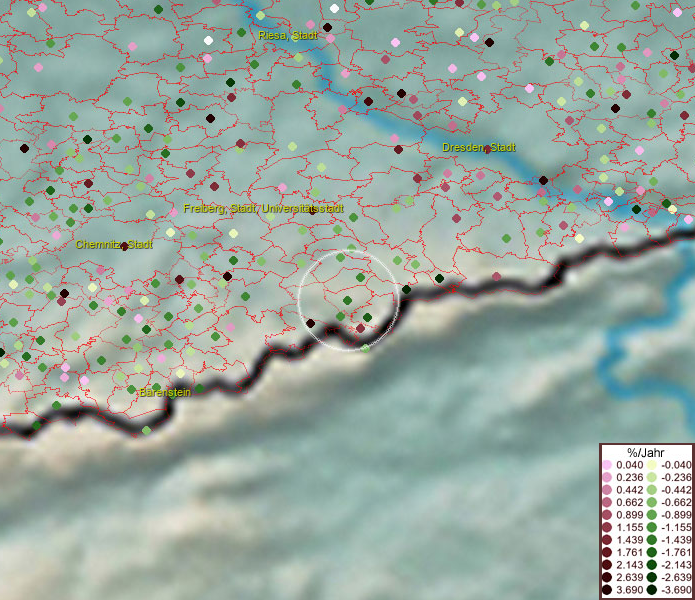
Task: Click the -2.639 legend value text
Action: pos(676,578)
